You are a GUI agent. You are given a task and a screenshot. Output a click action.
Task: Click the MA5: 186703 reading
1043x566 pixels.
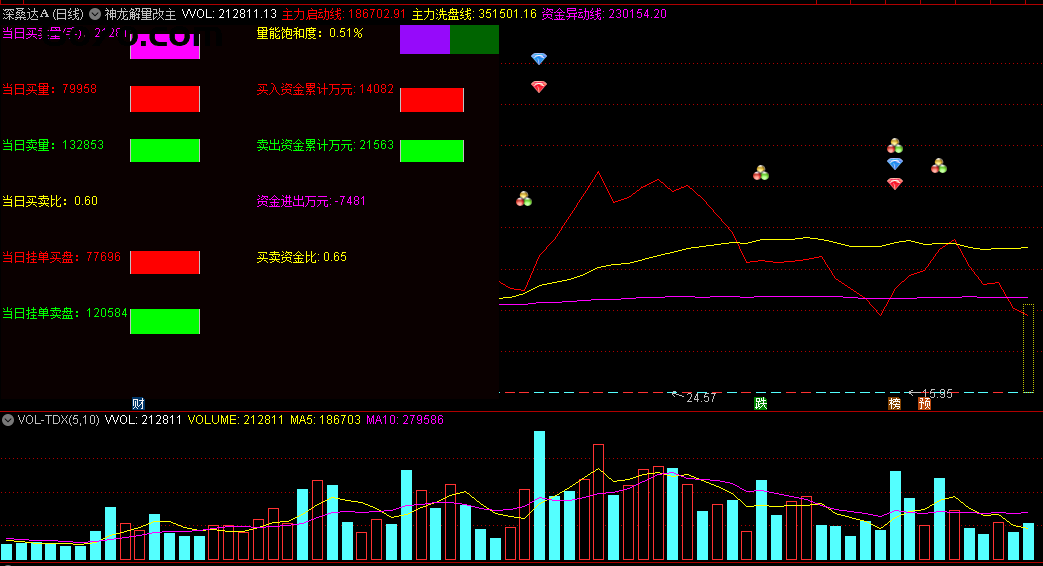325,420
